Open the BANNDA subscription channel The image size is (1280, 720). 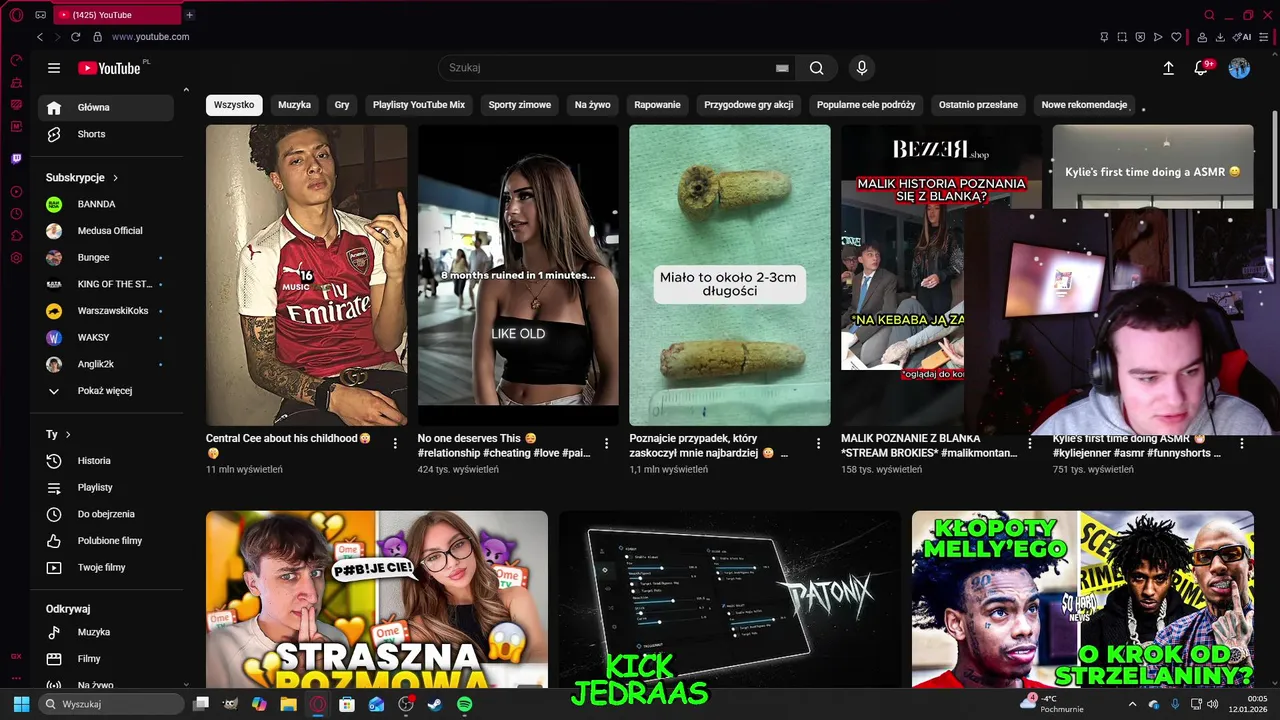pyautogui.click(x=106, y=204)
